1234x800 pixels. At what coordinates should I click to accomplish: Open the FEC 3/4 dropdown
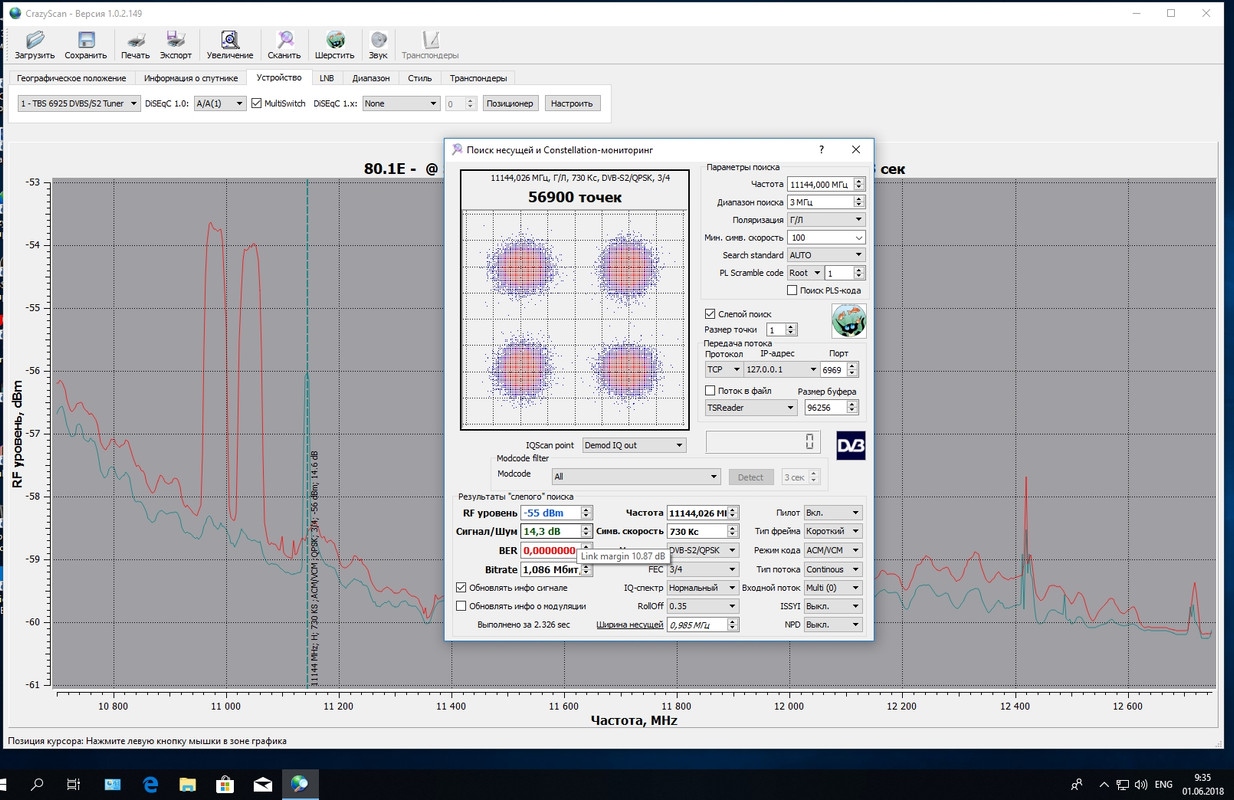click(703, 570)
